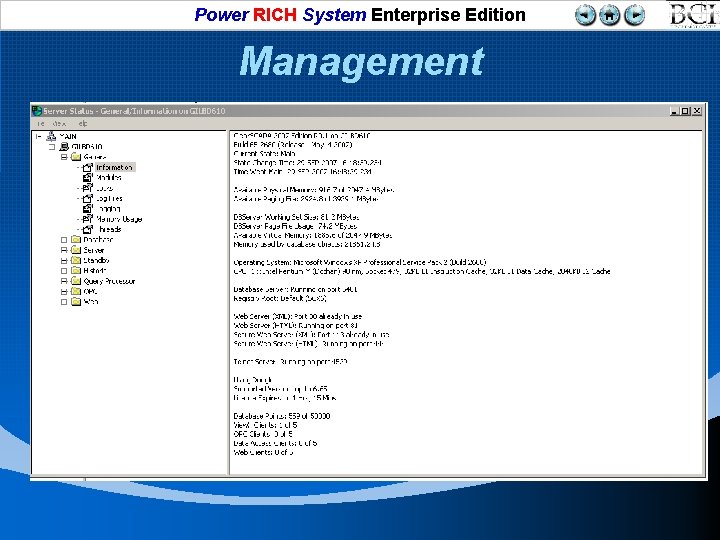This screenshot has height=540, width=720.
Task: Click the 'Database Points: 559 of 50000' line
Action: point(281,416)
